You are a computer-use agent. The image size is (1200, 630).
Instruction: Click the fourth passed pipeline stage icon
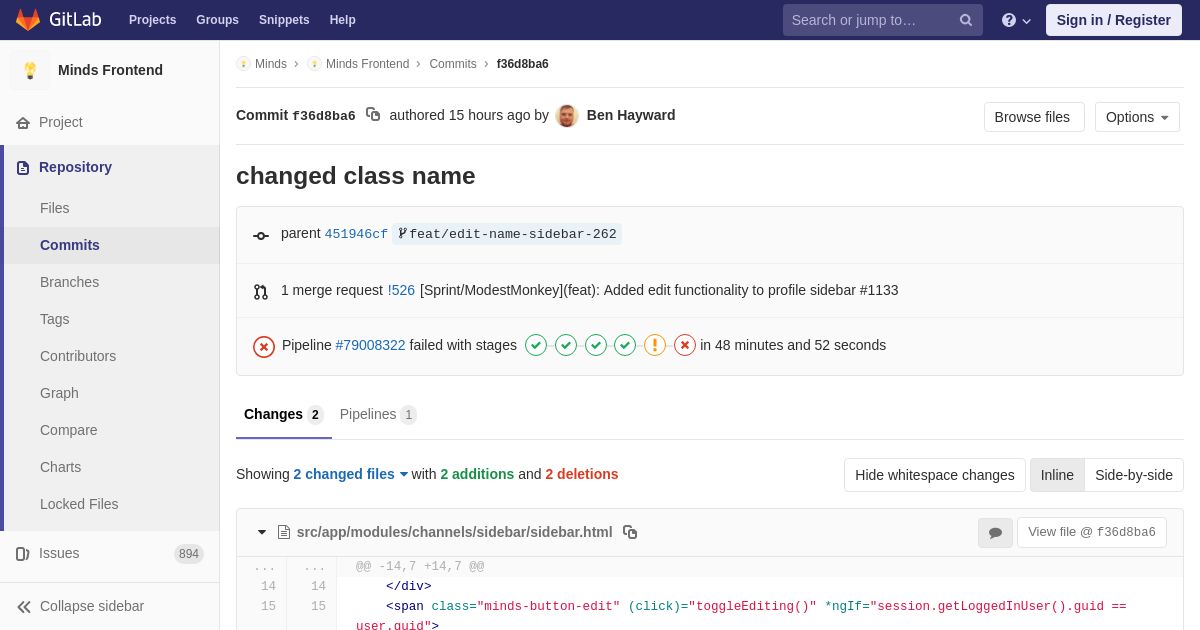pyautogui.click(x=625, y=345)
